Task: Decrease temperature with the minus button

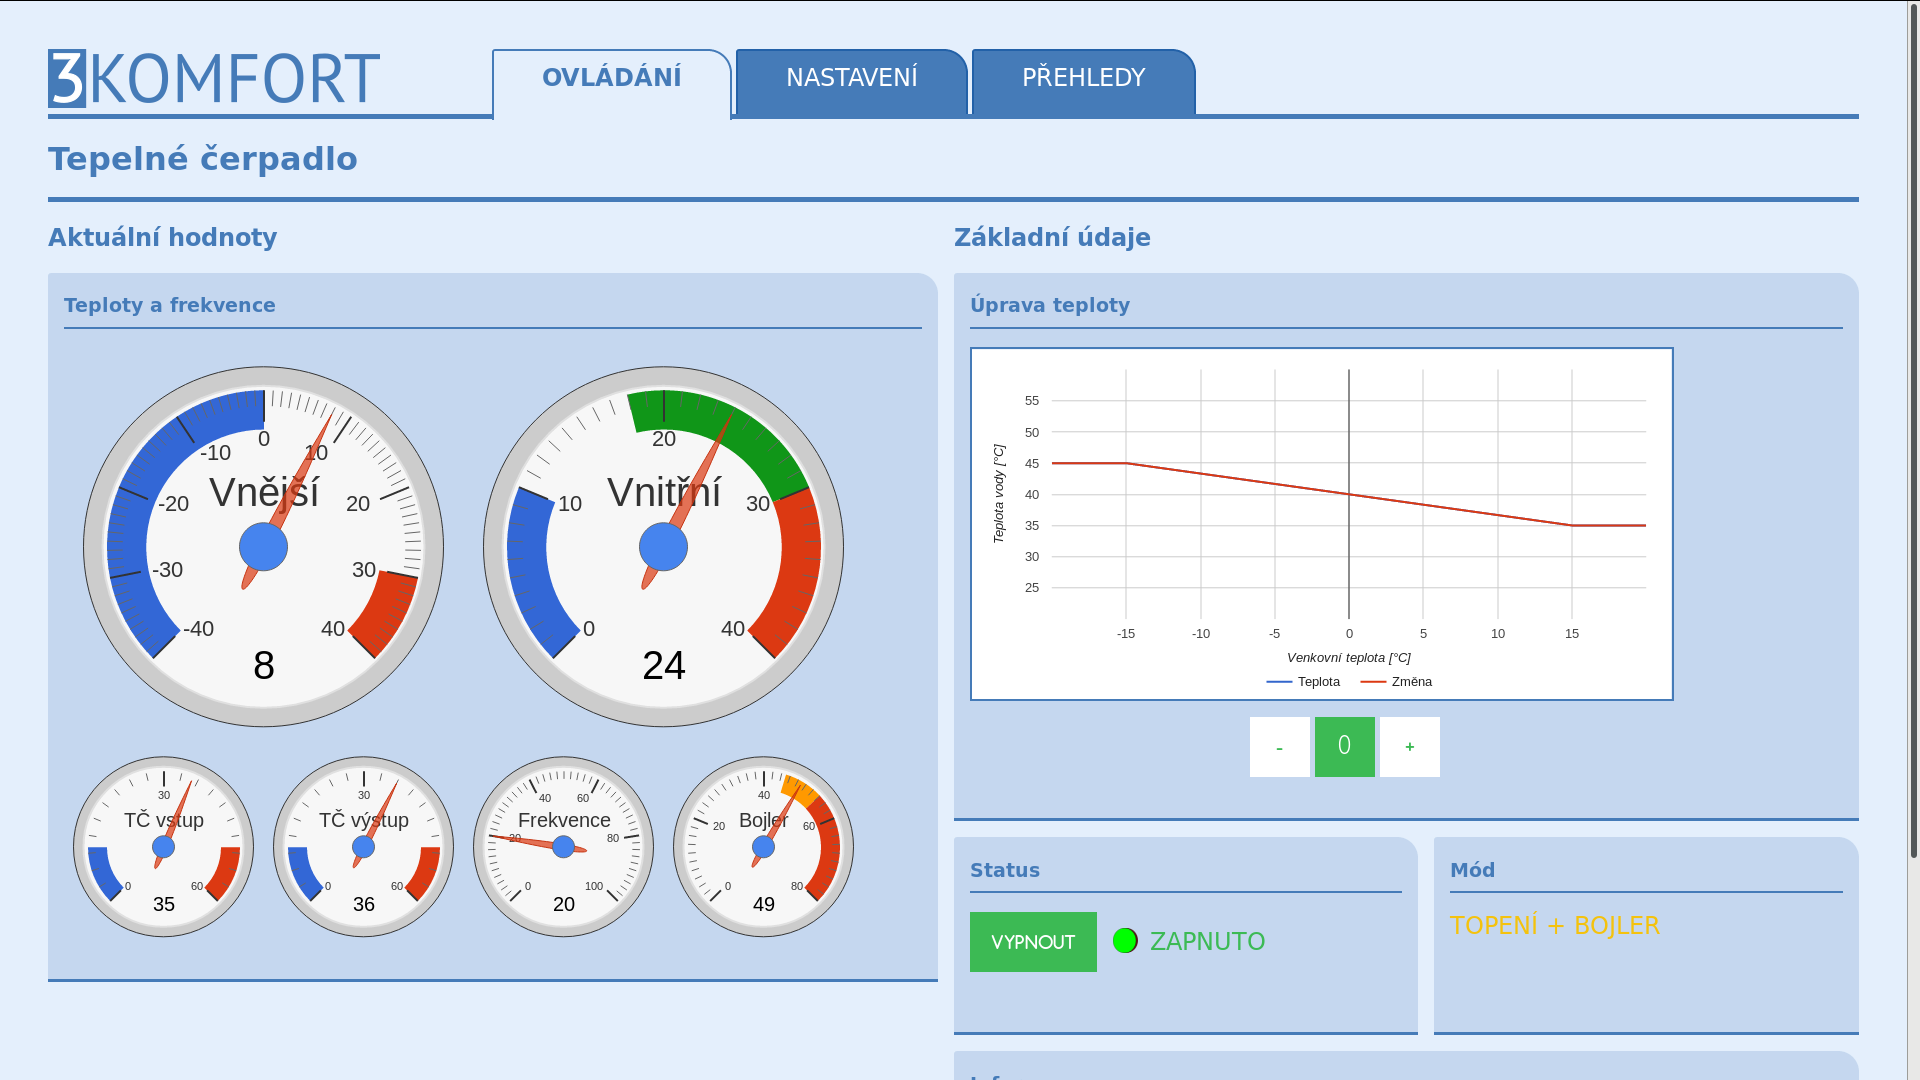Action: [x=1279, y=747]
